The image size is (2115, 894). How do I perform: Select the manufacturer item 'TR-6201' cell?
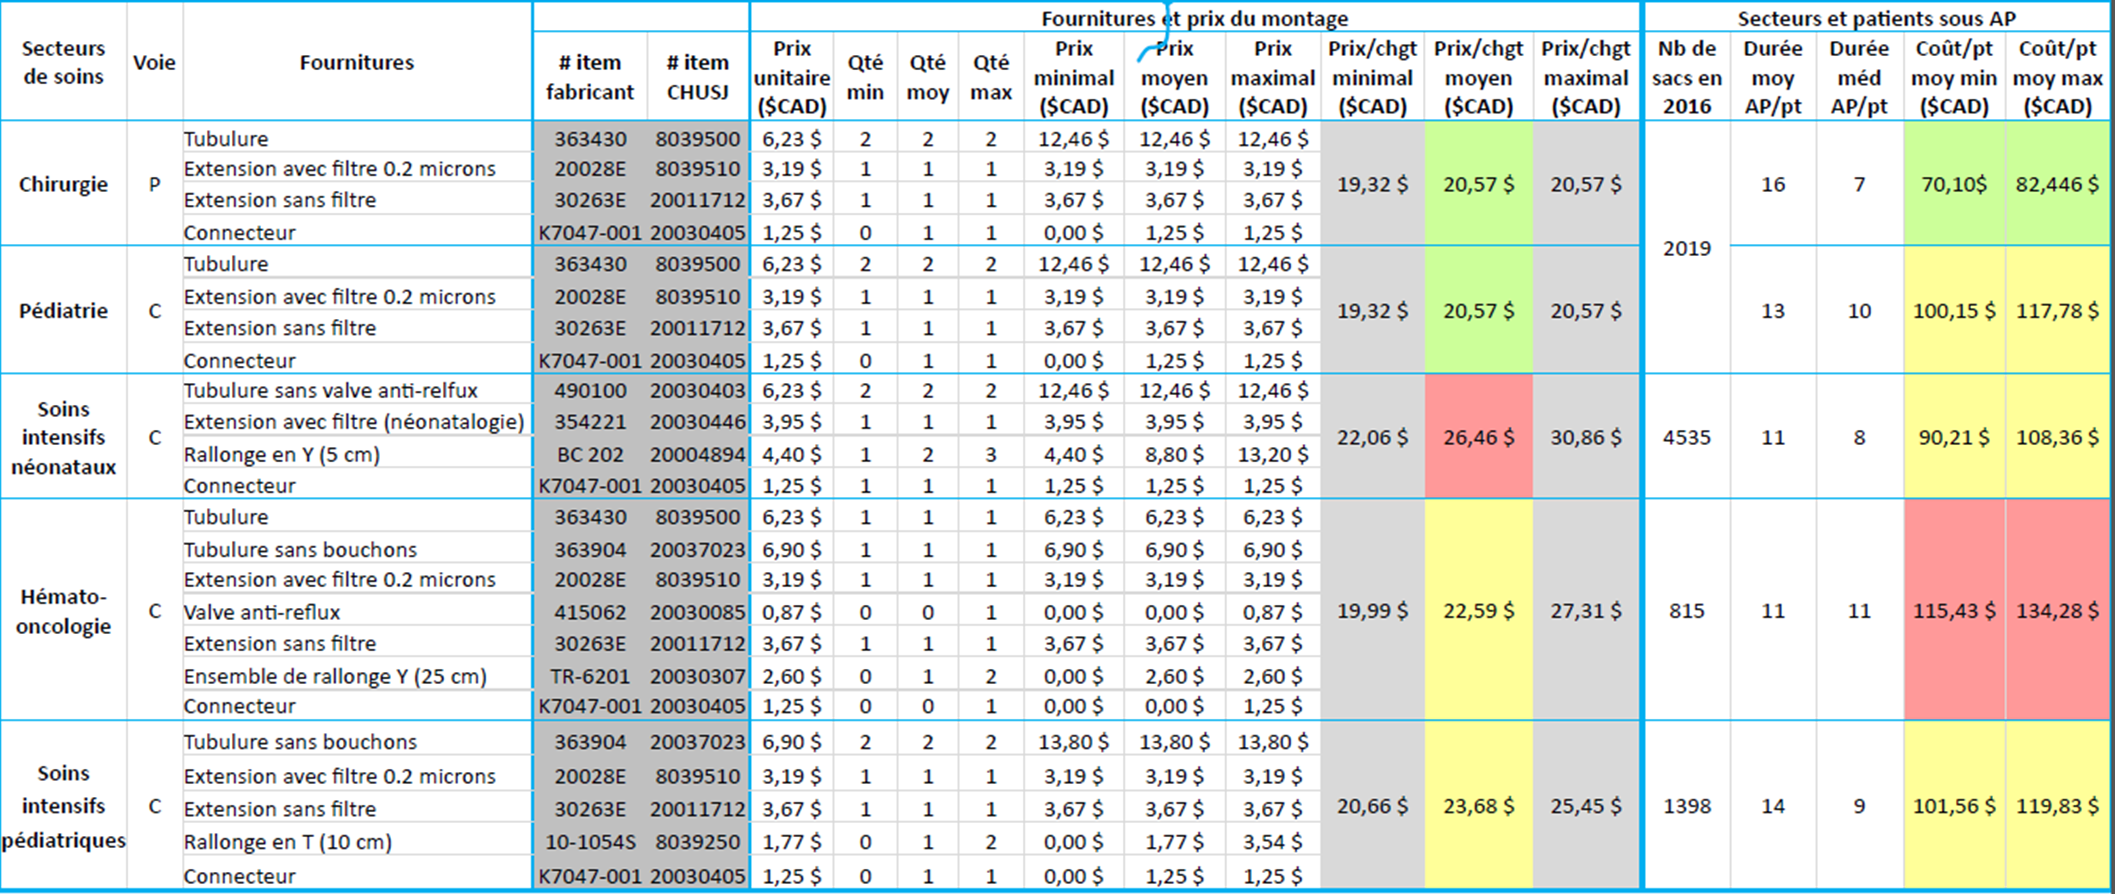click(x=590, y=676)
